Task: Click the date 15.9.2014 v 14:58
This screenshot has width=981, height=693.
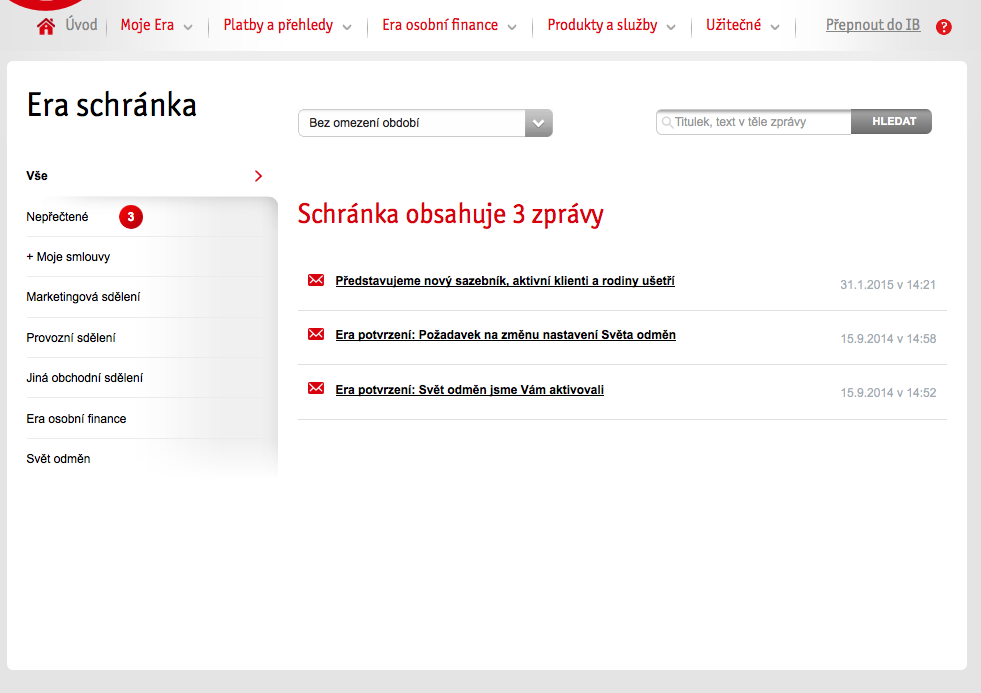Action: pyautogui.click(x=888, y=339)
